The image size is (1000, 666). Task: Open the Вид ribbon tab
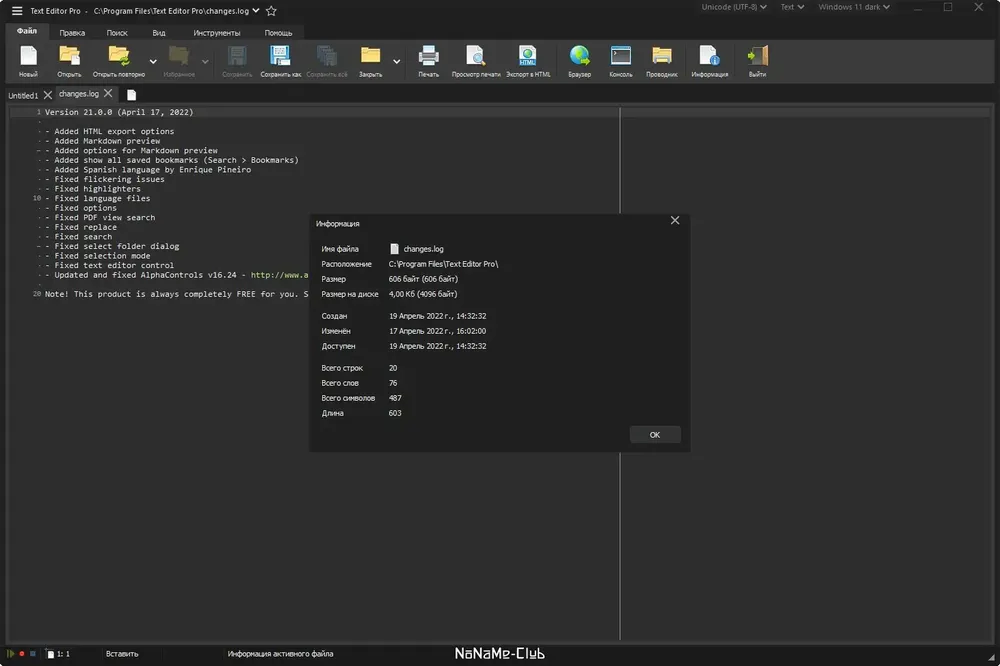click(x=159, y=33)
